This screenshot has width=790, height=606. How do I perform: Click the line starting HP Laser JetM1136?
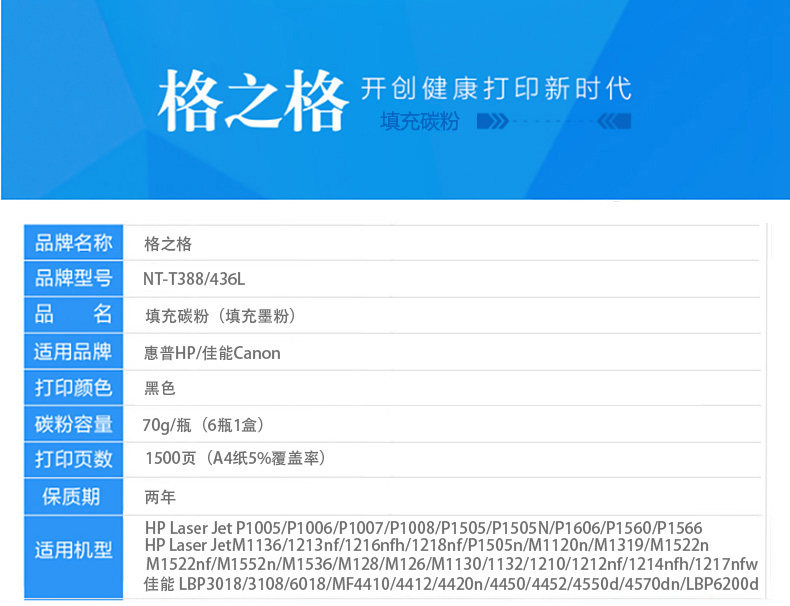tap(427, 545)
